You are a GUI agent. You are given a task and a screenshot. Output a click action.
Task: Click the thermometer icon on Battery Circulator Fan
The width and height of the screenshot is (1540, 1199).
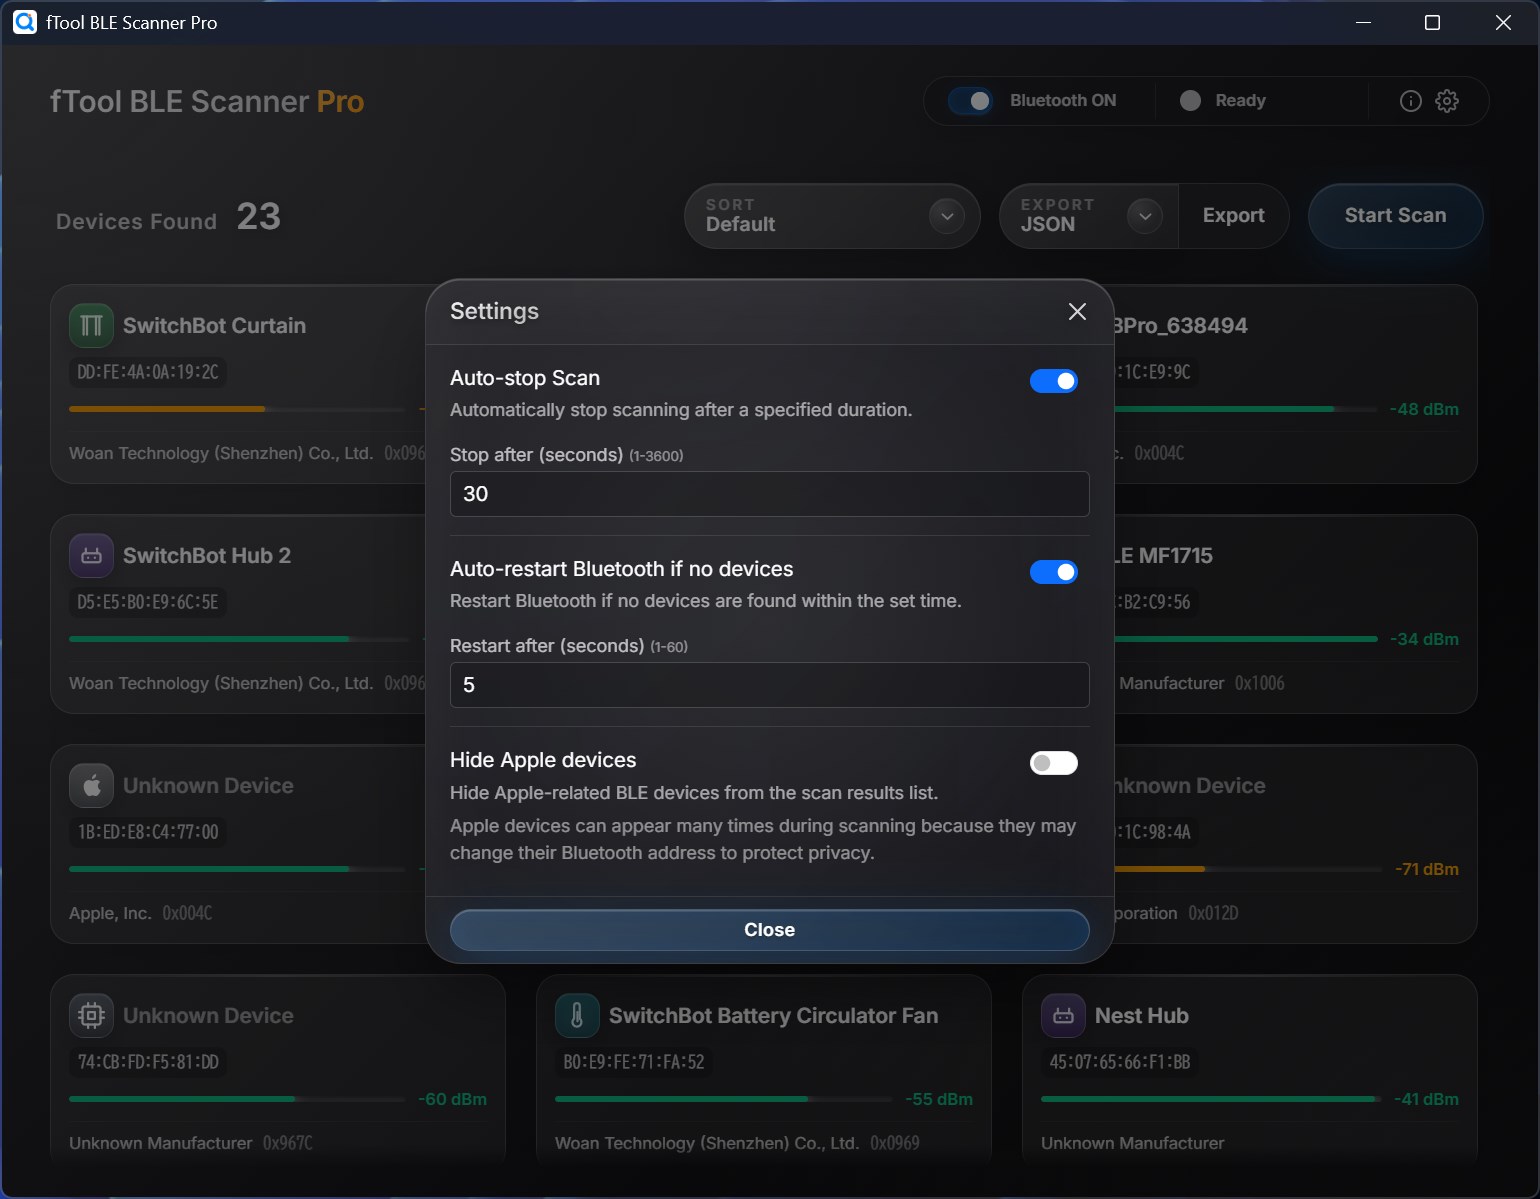(x=577, y=1015)
